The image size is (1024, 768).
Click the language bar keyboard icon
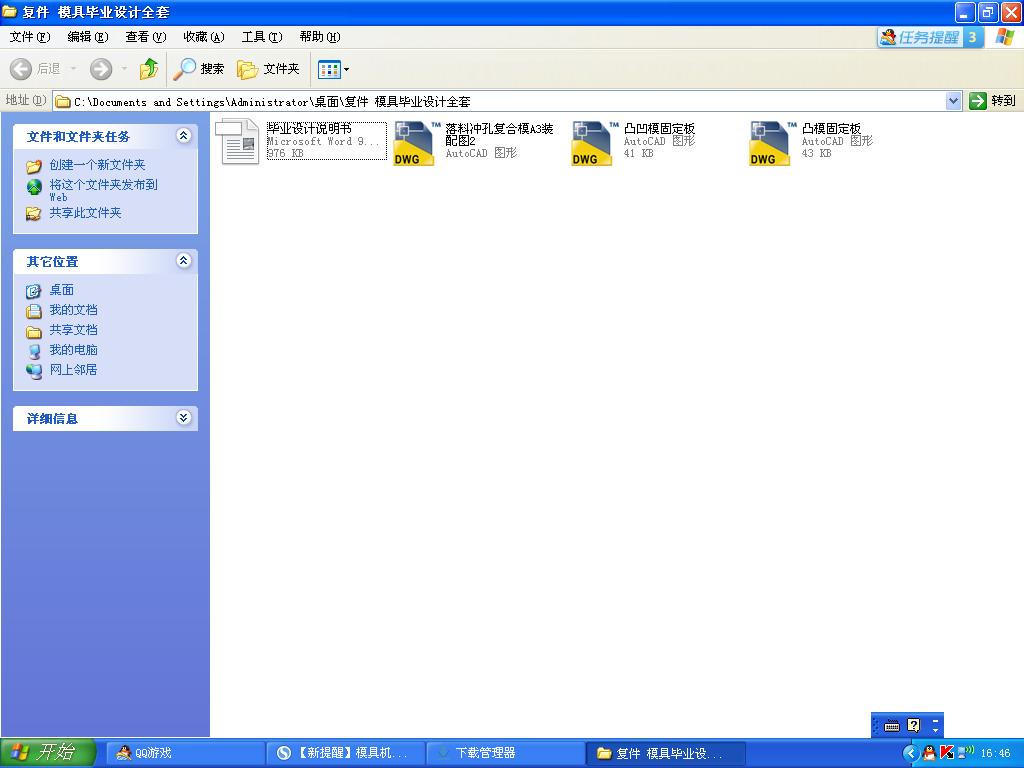click(892, 726)
